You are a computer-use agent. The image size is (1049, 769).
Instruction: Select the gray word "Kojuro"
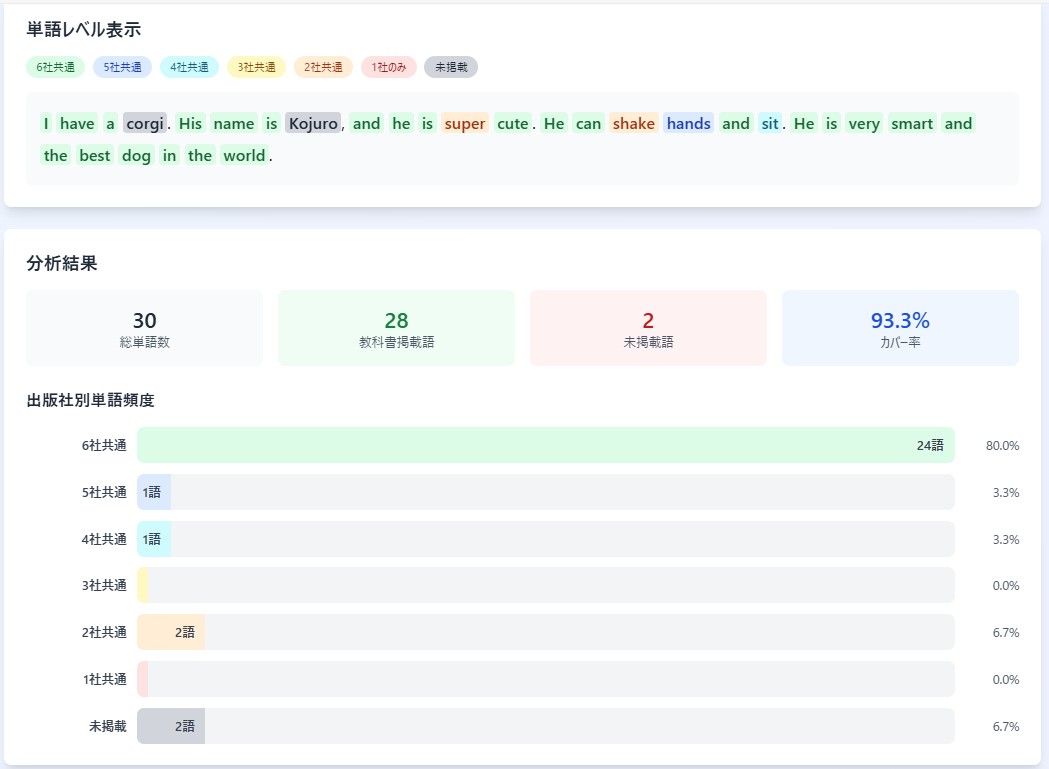click(x=313, y=124)
